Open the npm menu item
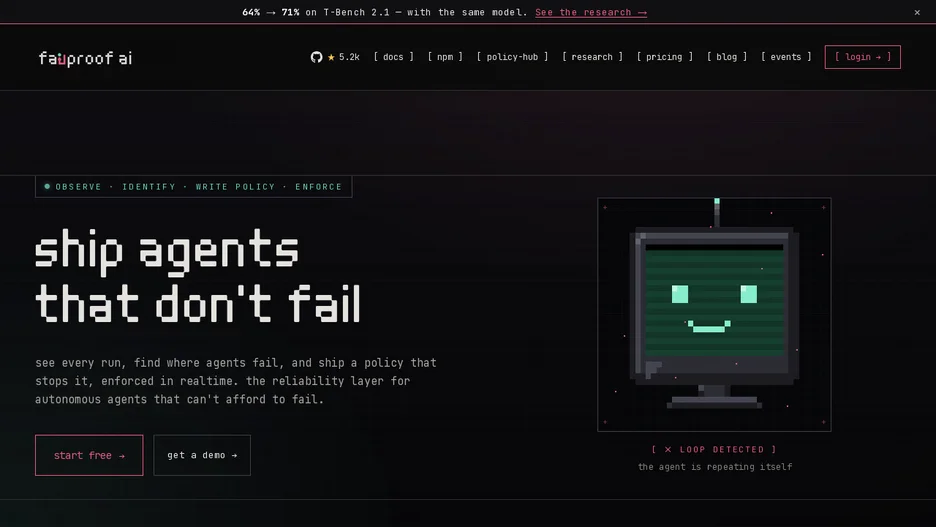 [445, 57]
